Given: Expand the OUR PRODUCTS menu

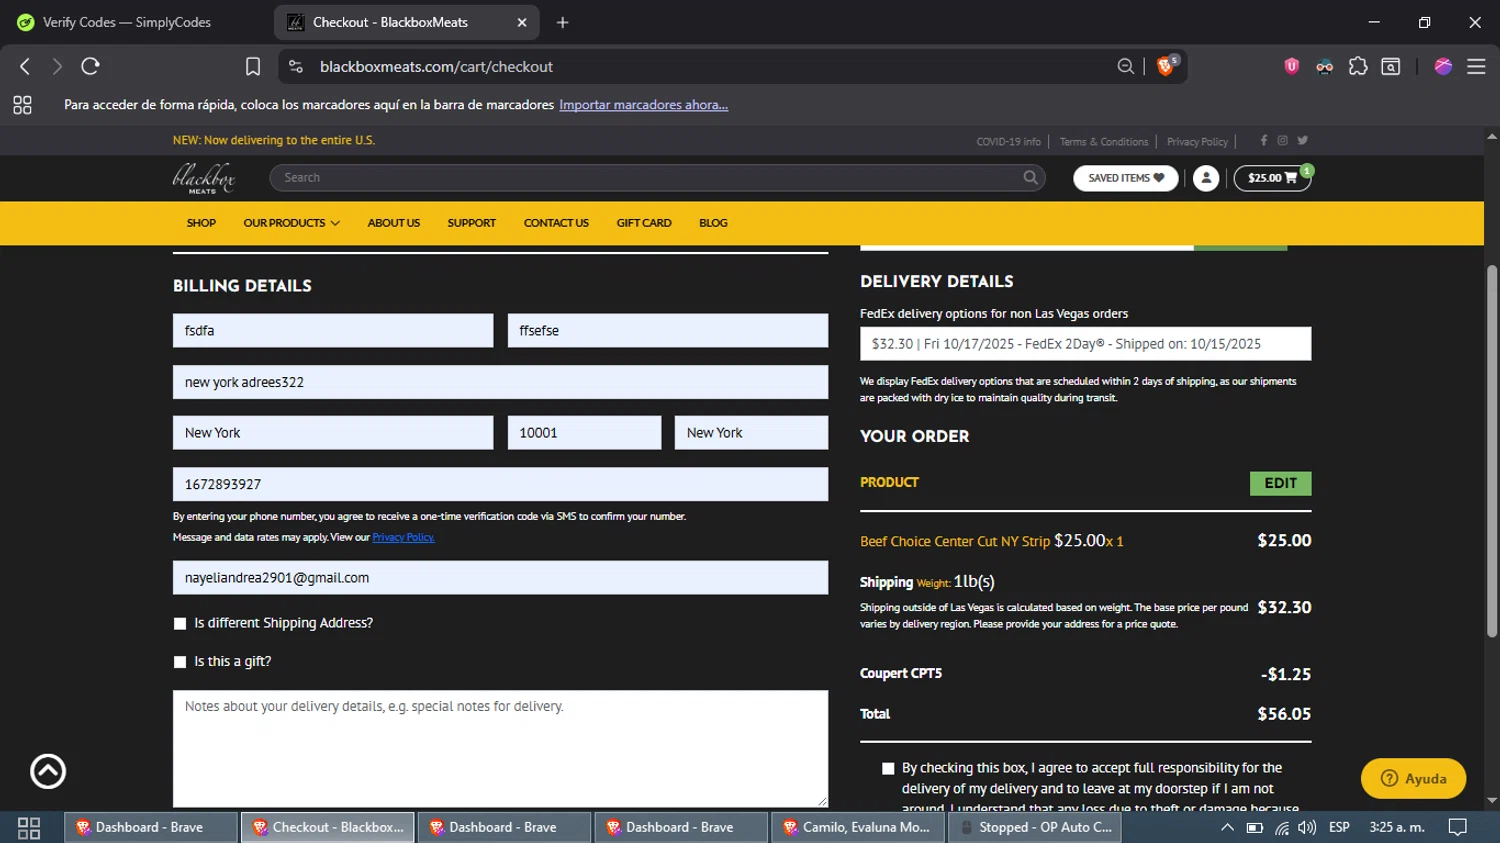Looking at the screenshot, I should (291, 223).
